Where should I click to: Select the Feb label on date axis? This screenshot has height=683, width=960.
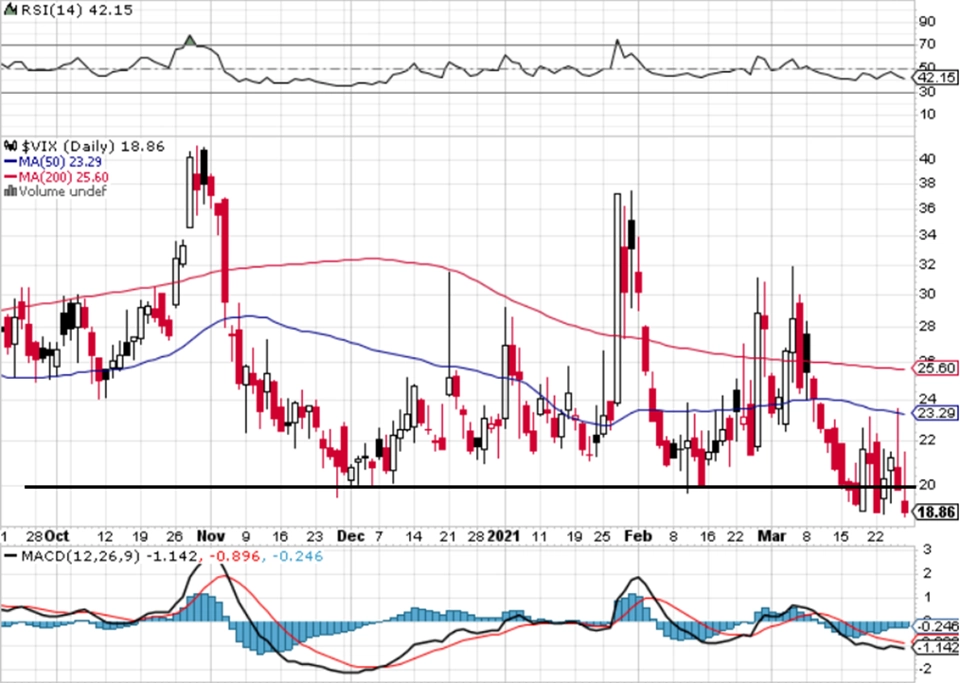pyautogui.click(x=638, y=536)
